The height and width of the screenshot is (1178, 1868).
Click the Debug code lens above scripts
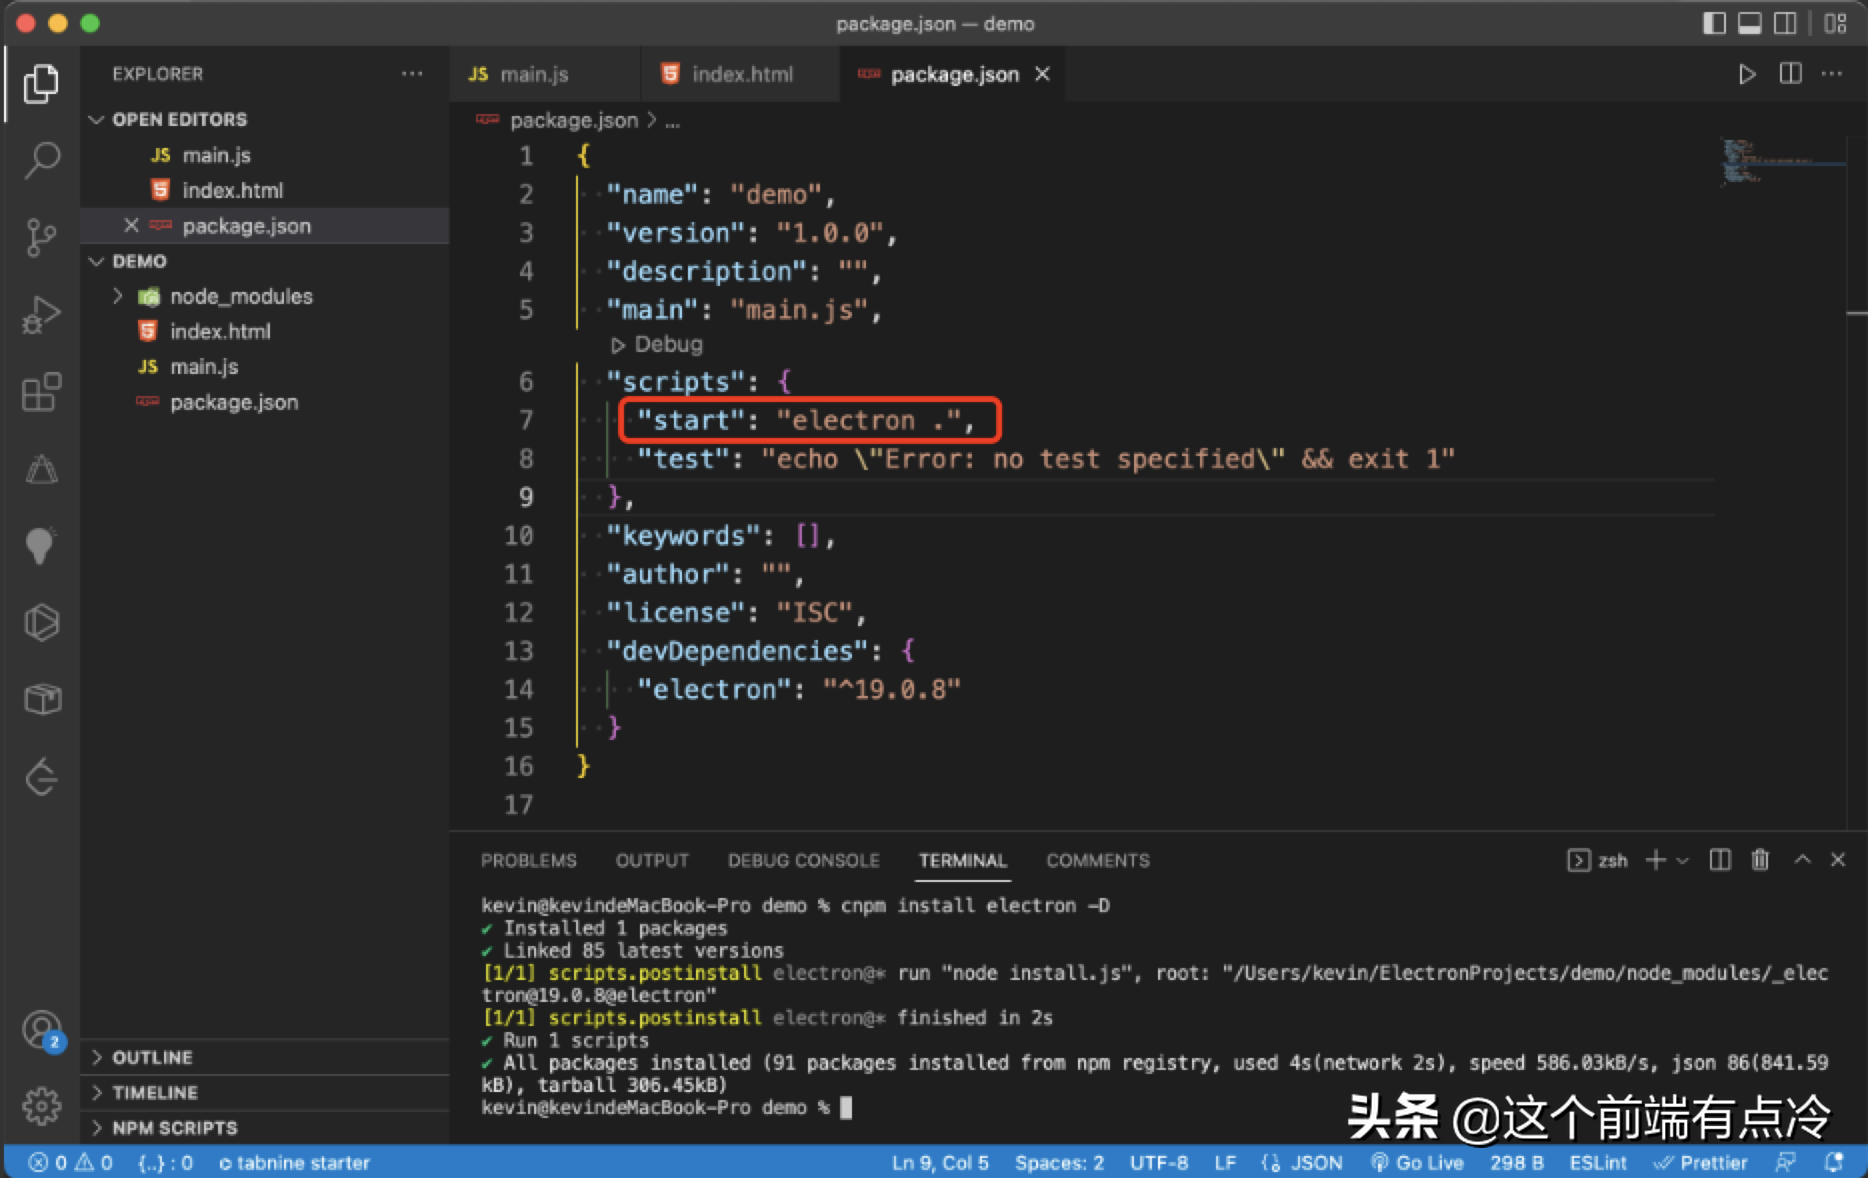coord(657,344)
